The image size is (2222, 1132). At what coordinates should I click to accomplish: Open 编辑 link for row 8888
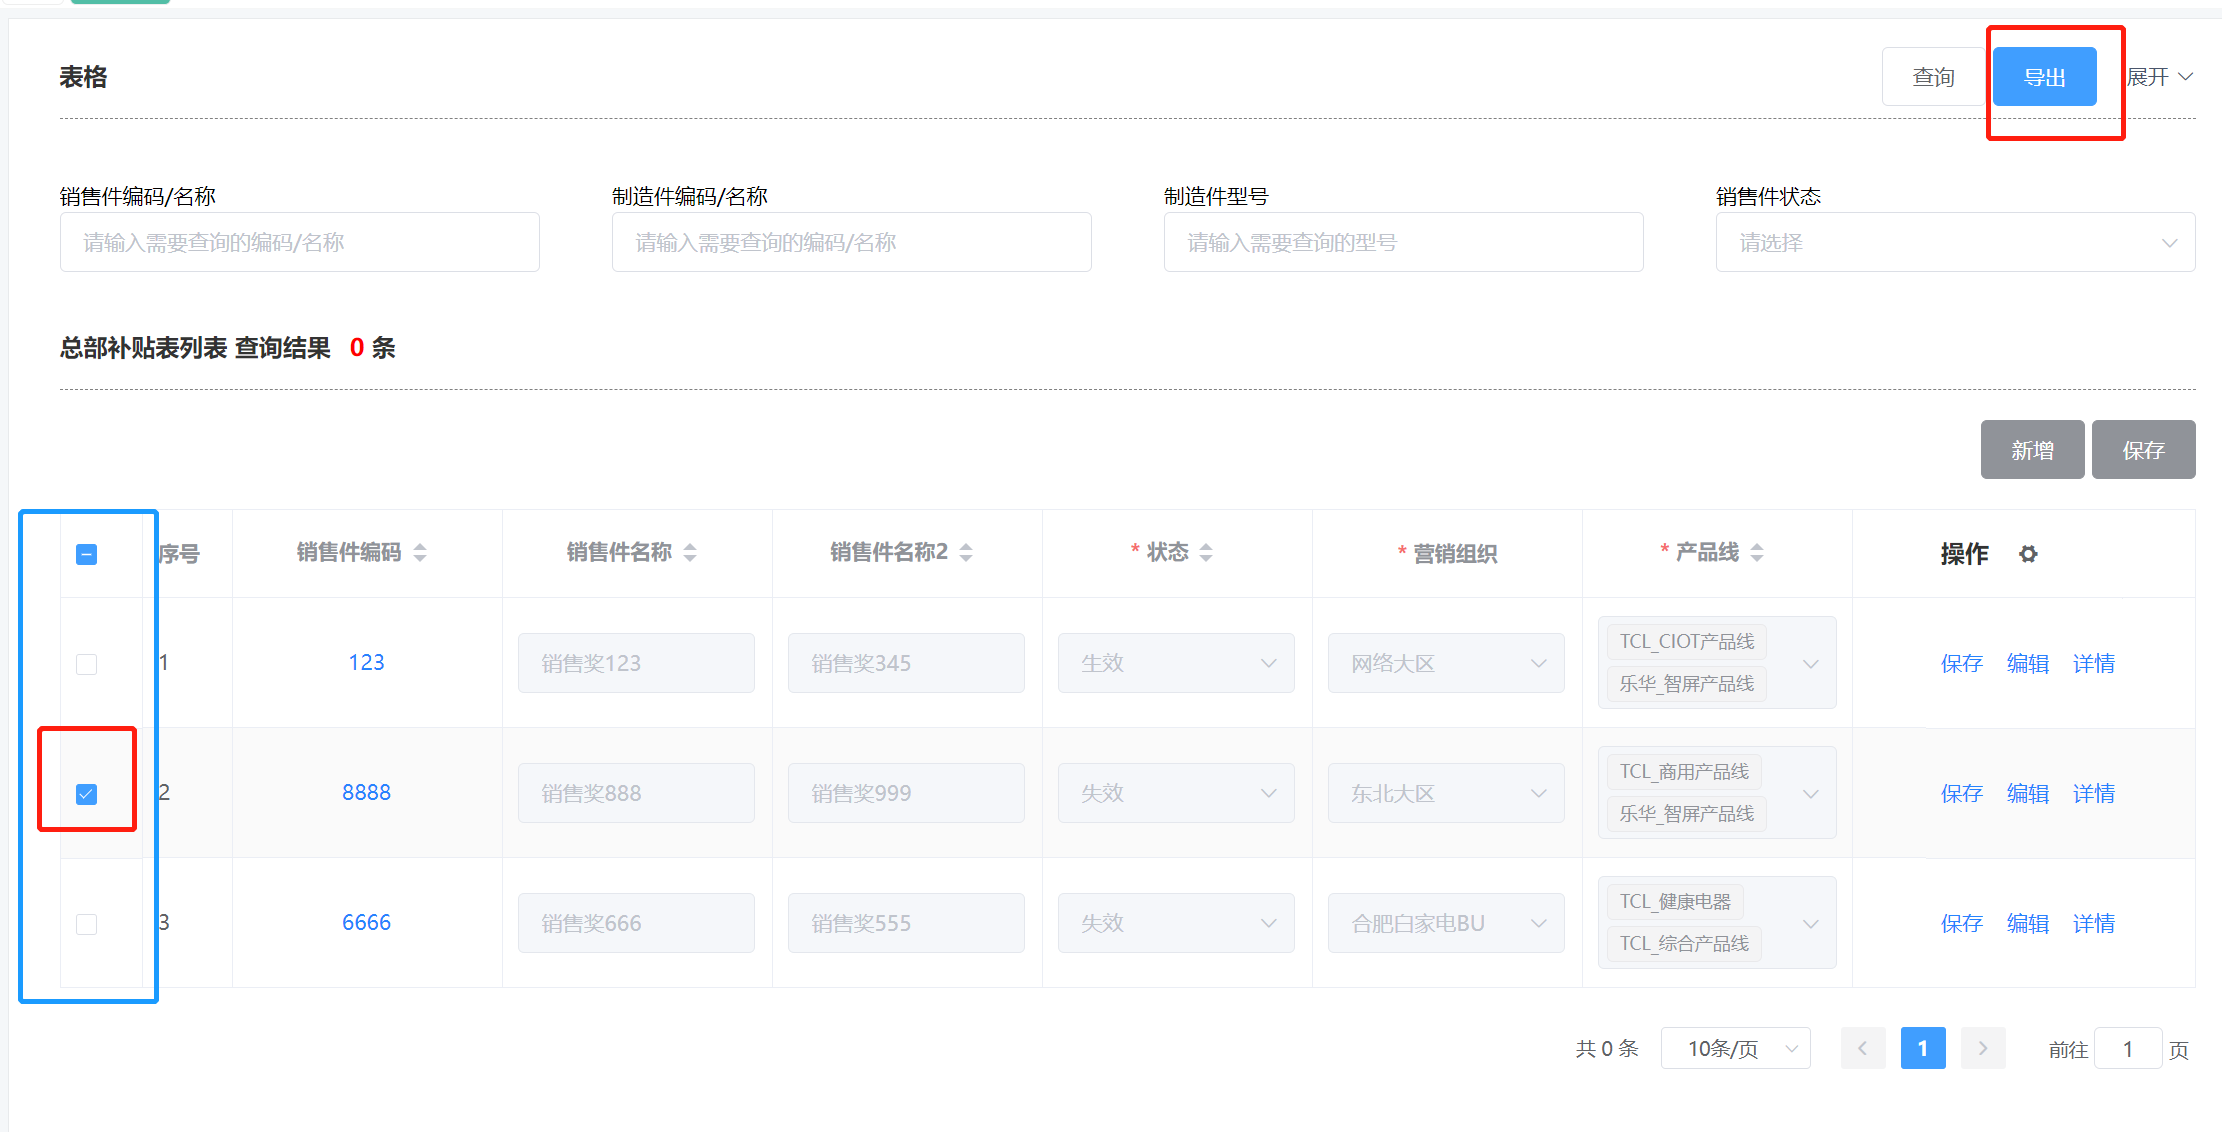pos(2027,793)
